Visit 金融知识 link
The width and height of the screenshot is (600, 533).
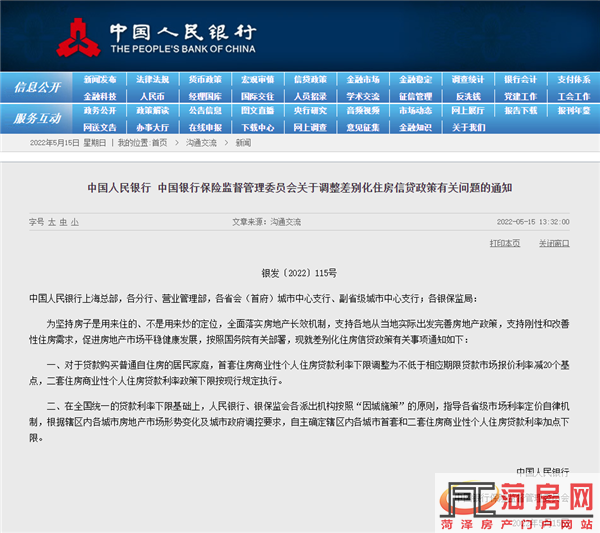tap(416, 127)
